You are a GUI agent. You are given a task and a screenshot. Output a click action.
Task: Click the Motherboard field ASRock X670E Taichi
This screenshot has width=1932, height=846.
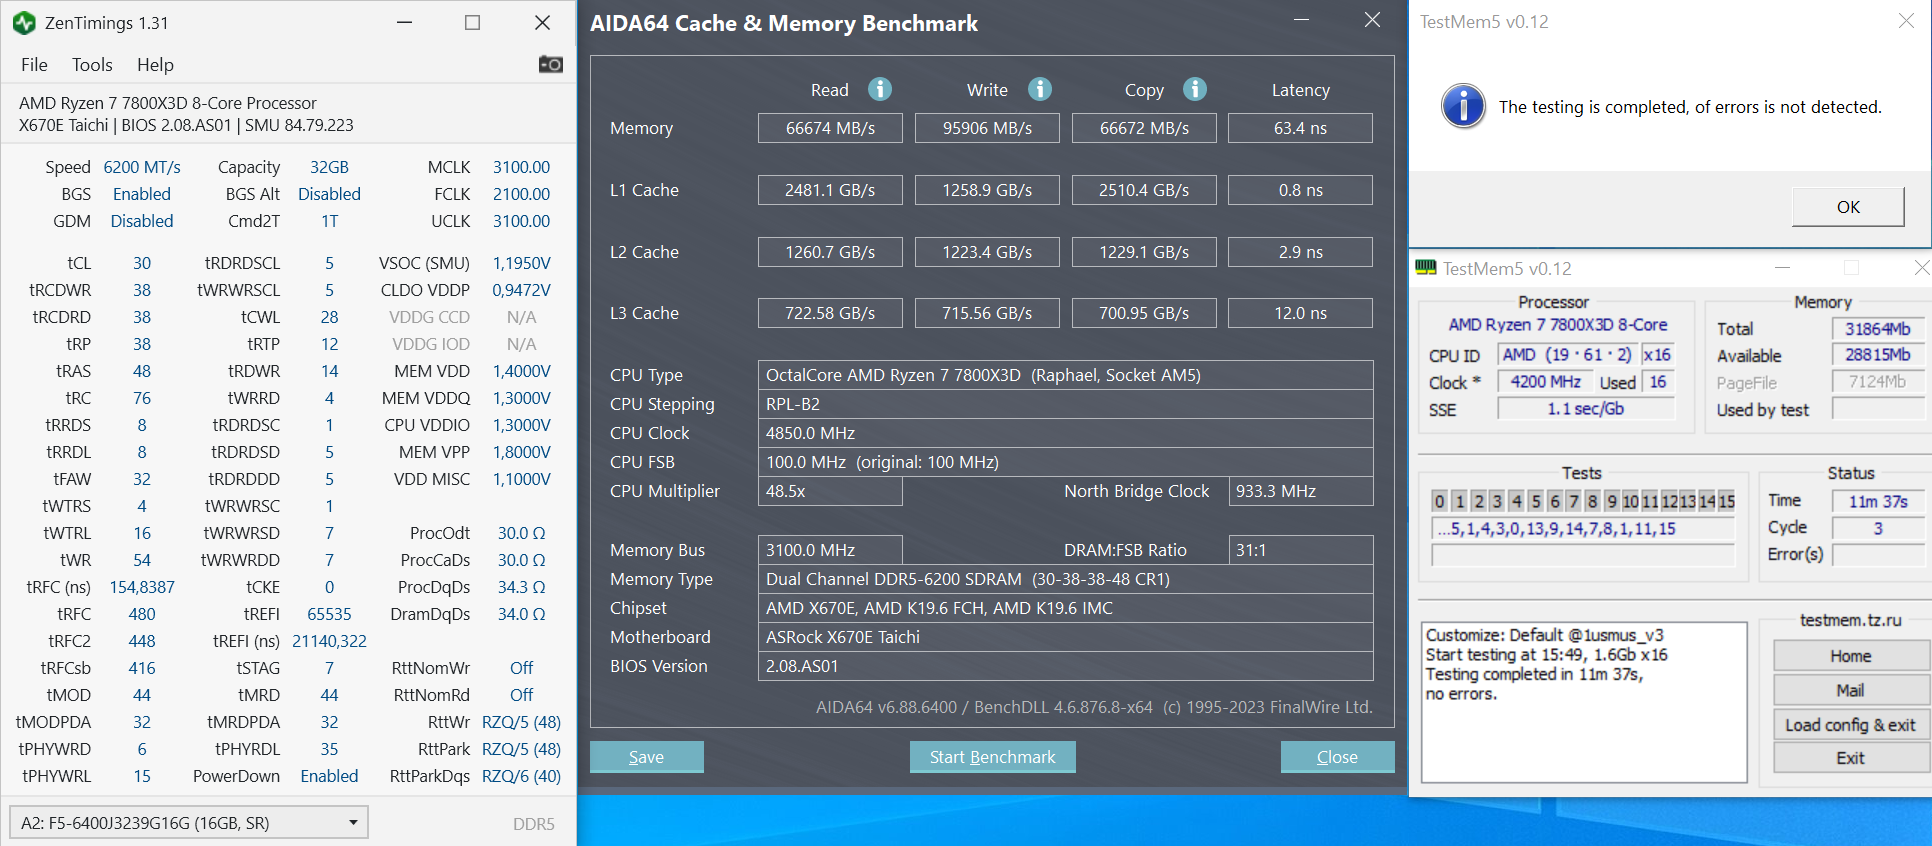click(1065, 637)
